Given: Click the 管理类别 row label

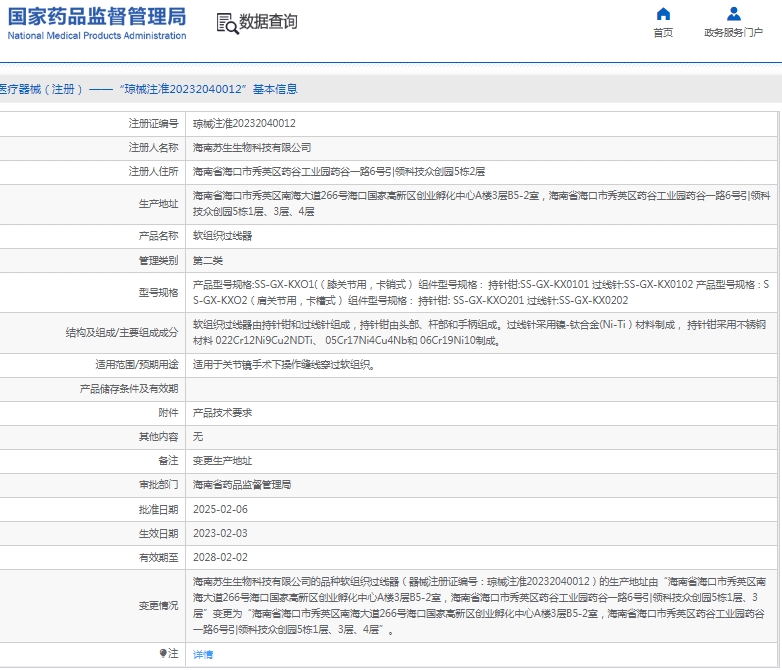Looking at the screenshot, I should click(159, 260).
